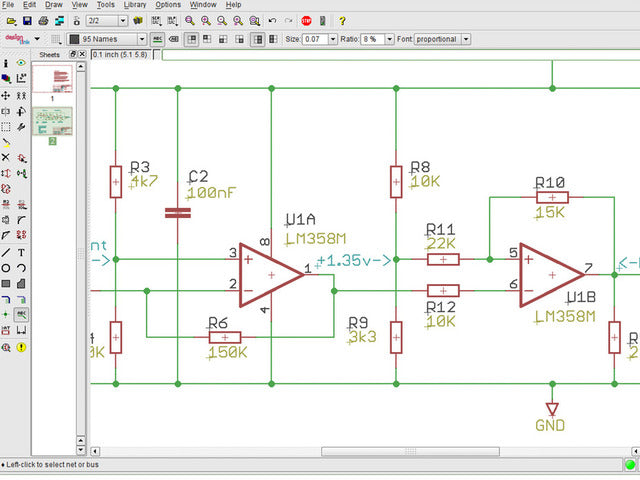Click the red Stop icon in the toolbar
The height and width of the screenshot is (480, 640).
[x=306, y=20]
